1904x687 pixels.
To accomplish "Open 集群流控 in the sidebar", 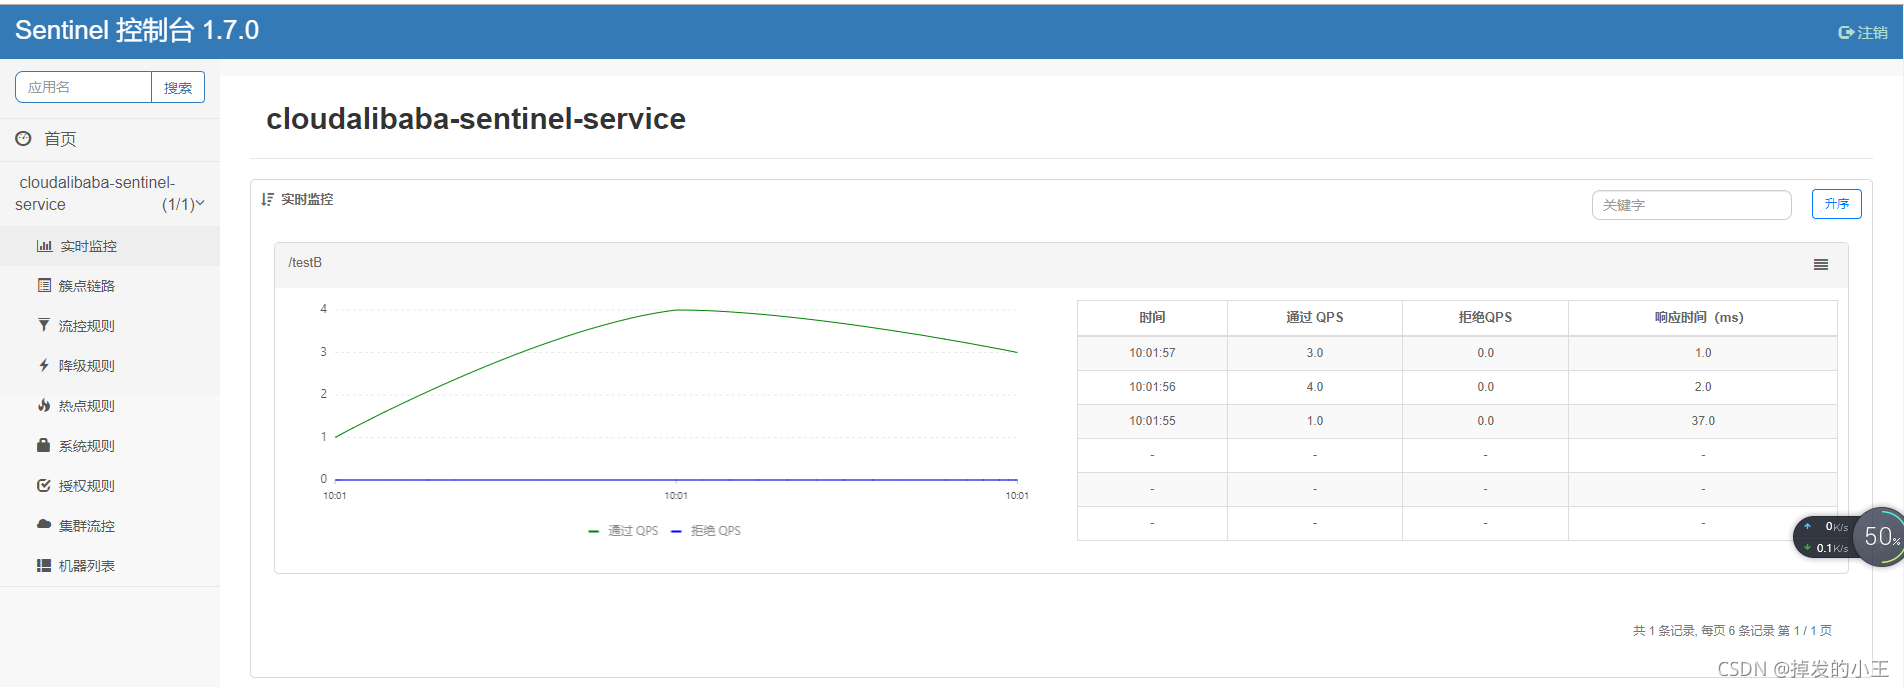I will pos(110,526).
